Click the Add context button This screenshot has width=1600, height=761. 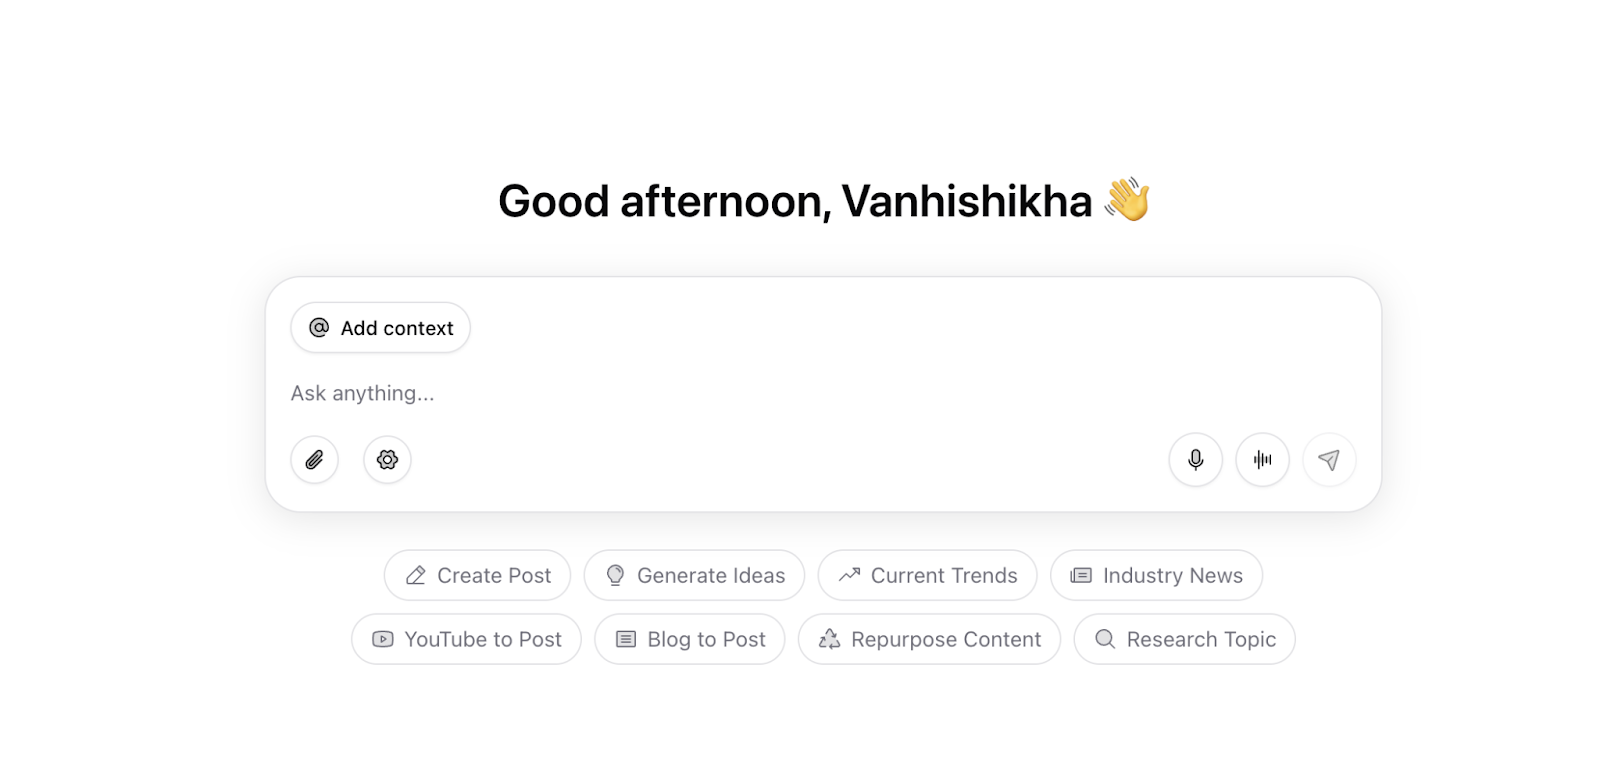pyautogui.click(x=380, y=328)
